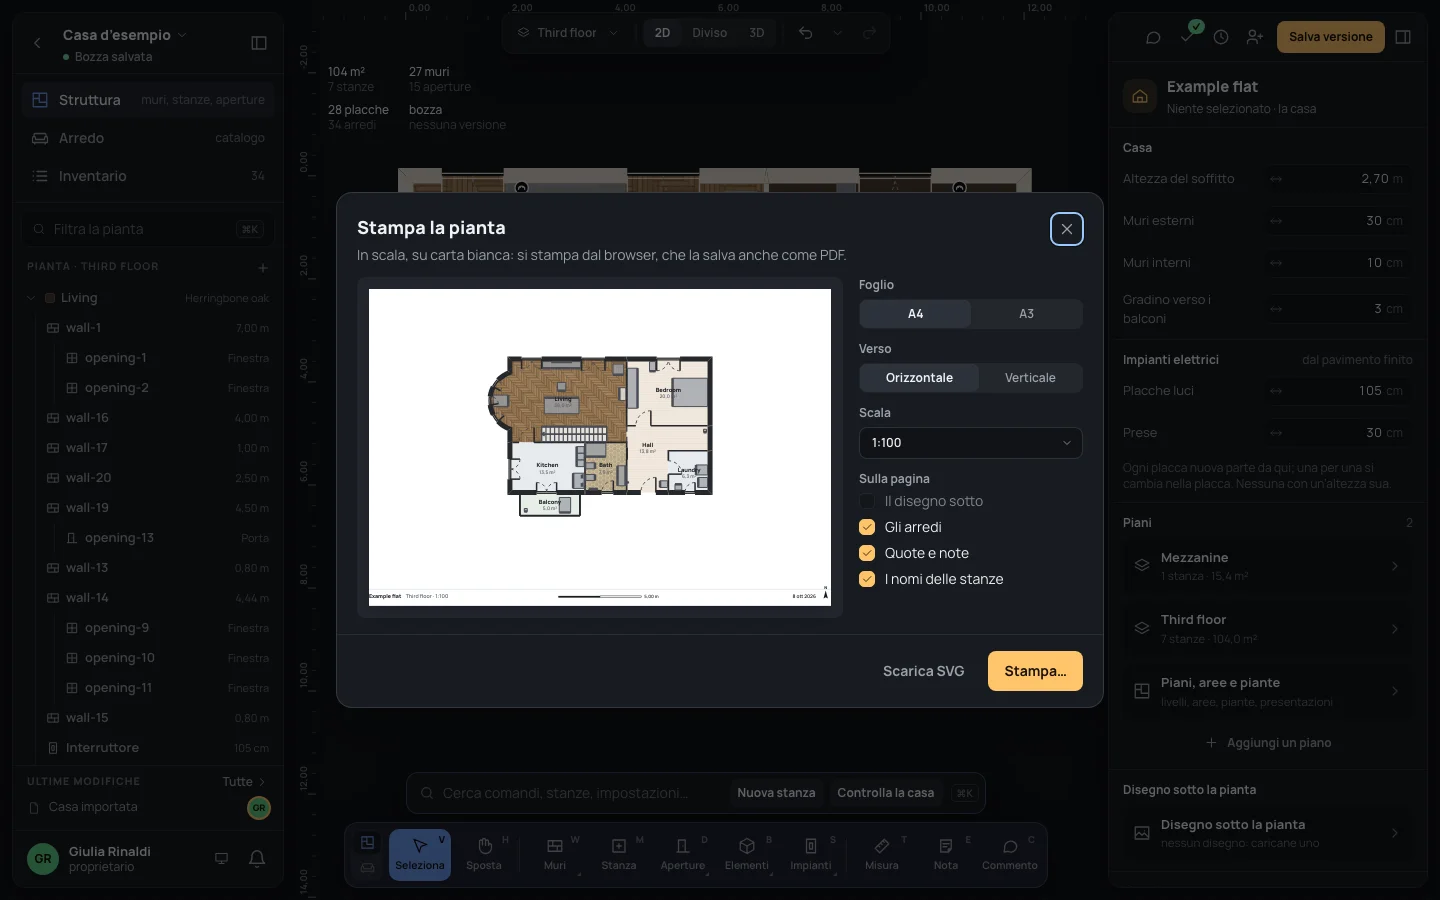1440x900 pixels.
Task: Switch to the Arredo tab
Action: [148, 138]
